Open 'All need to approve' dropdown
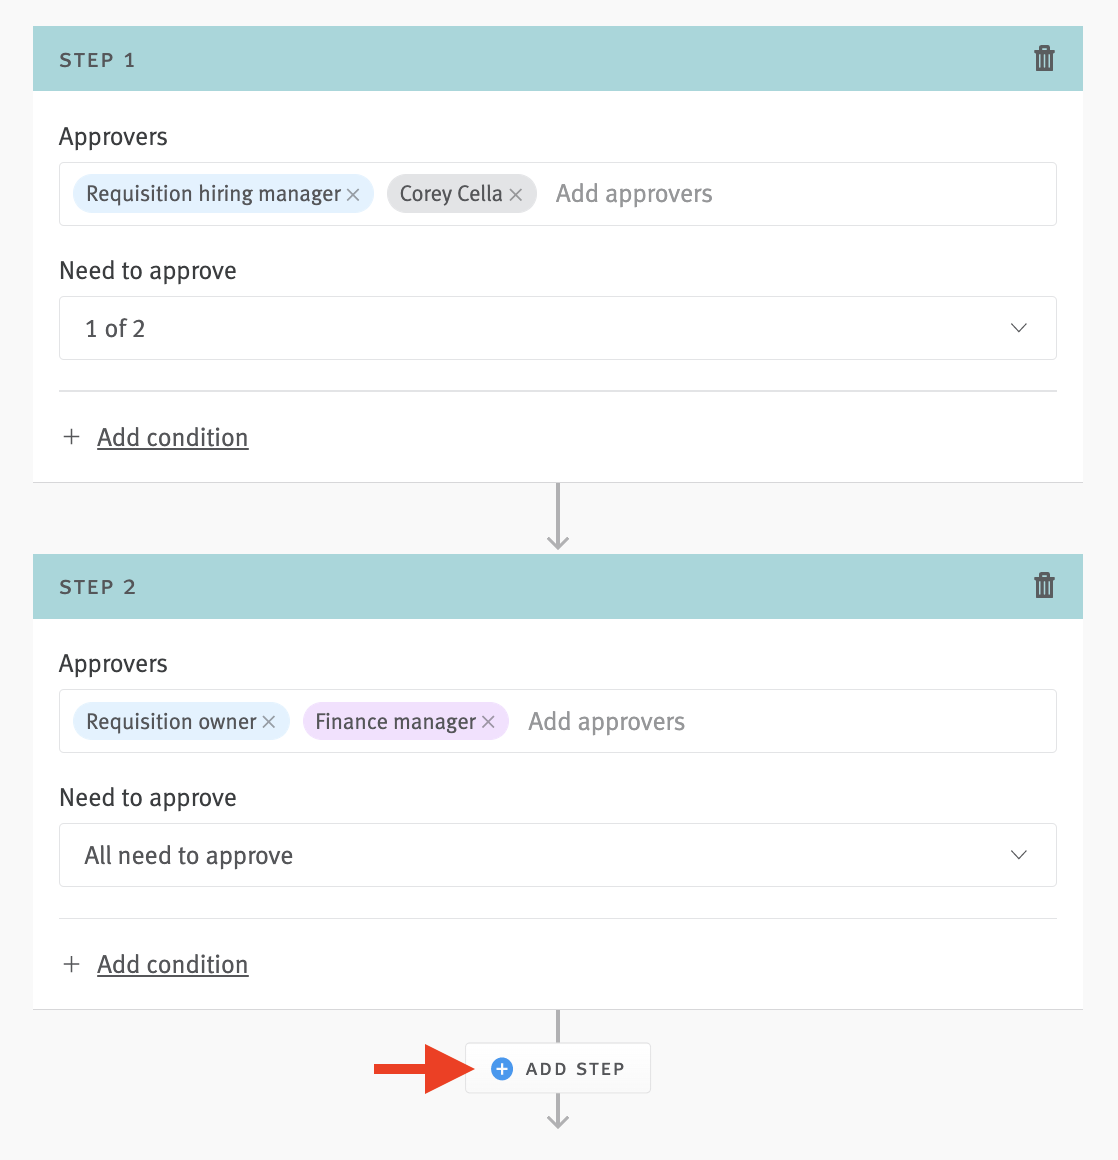Viewport: 1118px width, 1160px height. [558, 855]
